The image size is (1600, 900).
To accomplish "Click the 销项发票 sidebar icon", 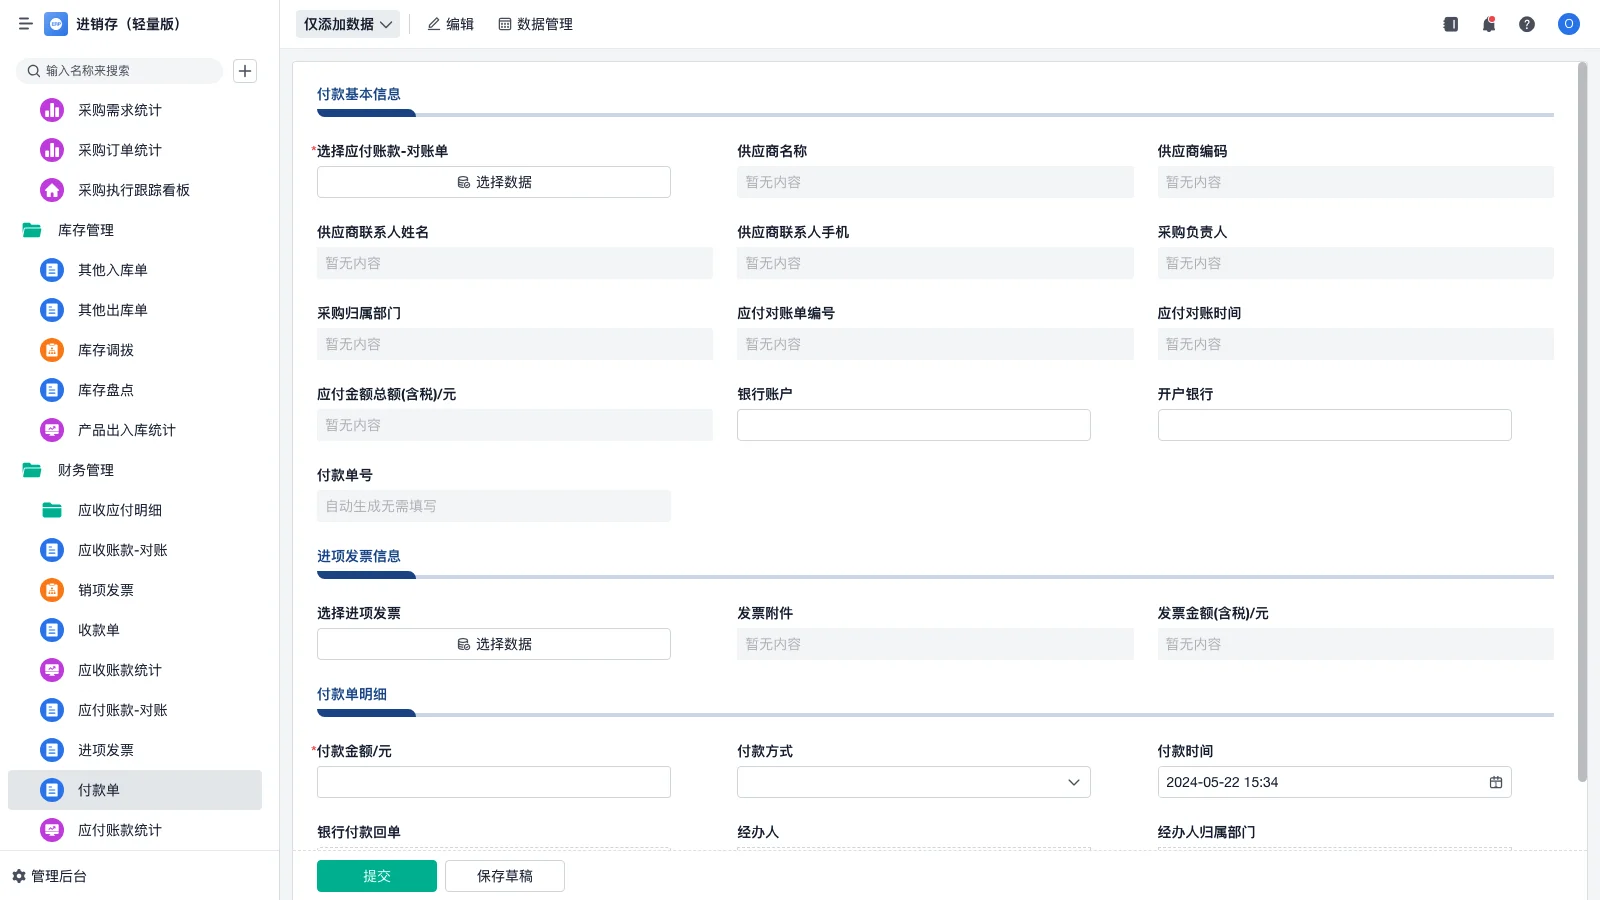I will [52, 590].
